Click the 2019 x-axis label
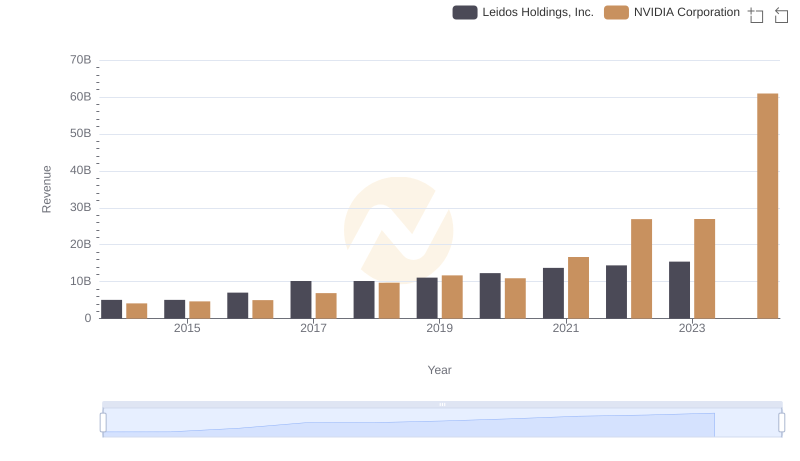 tap(439, 328)
